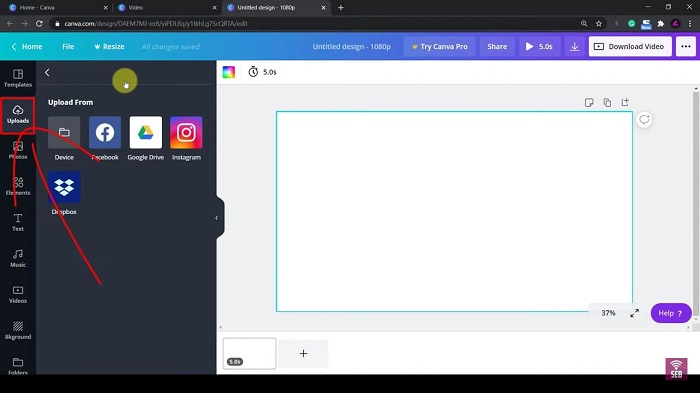Open the more options ellipsis menu

[x=686, y=46]
